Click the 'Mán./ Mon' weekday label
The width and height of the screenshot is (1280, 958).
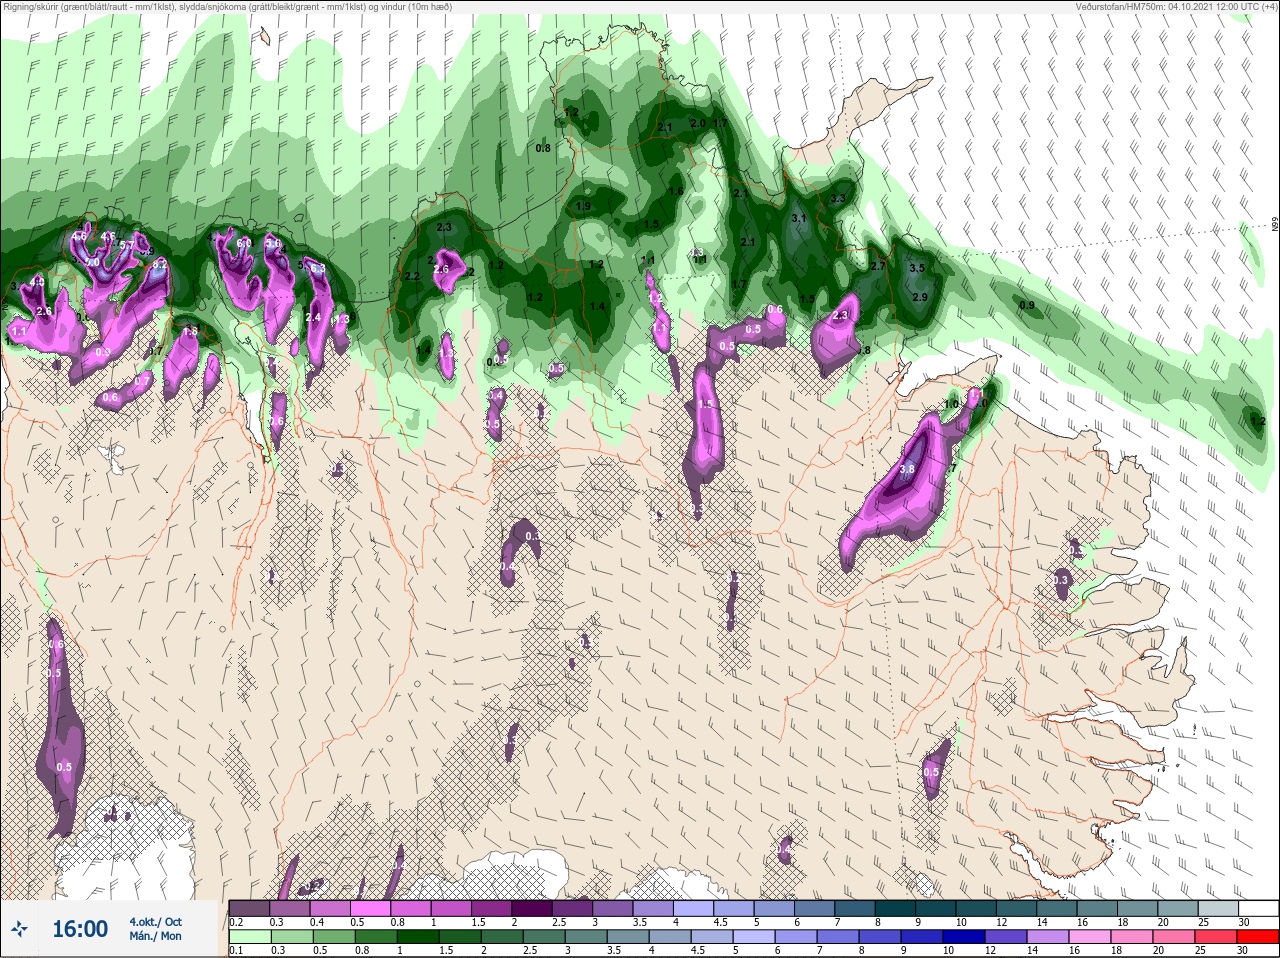[x=156, y=937]
